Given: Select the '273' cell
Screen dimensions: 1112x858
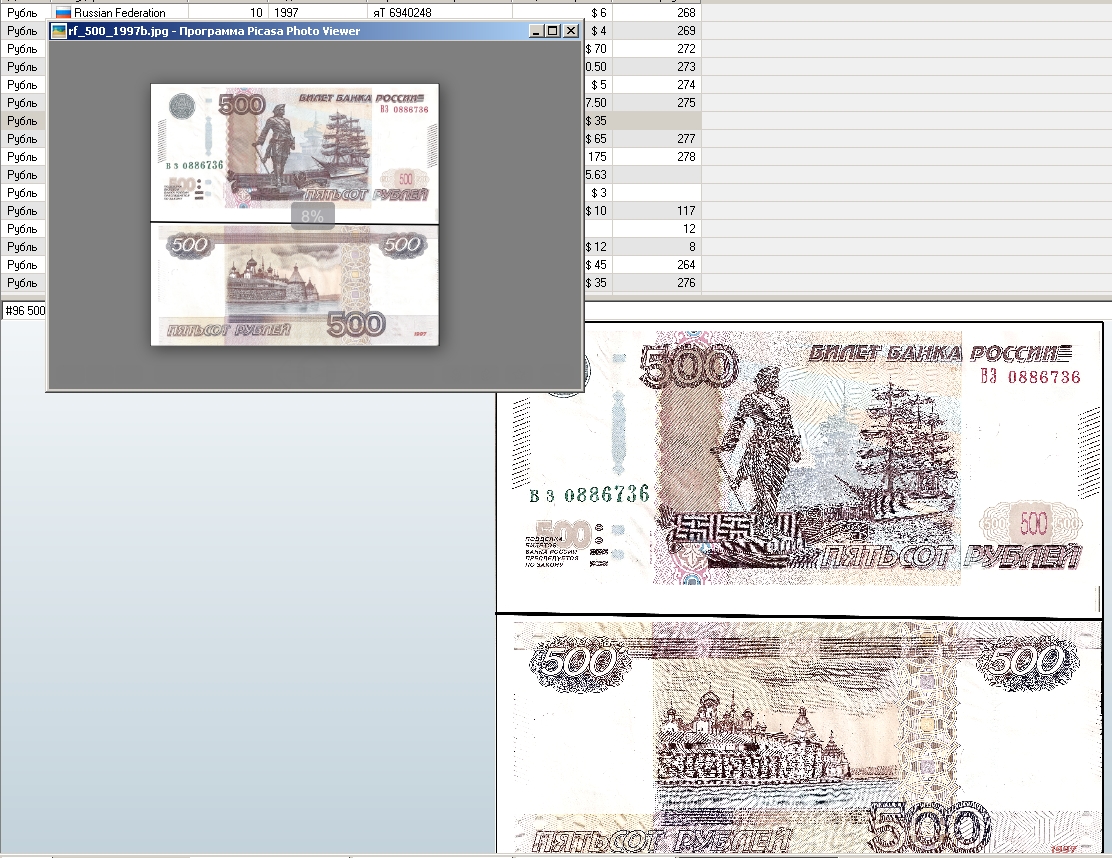Looking at the screenshot, I should pyautogui.click(x=657, y=67).
